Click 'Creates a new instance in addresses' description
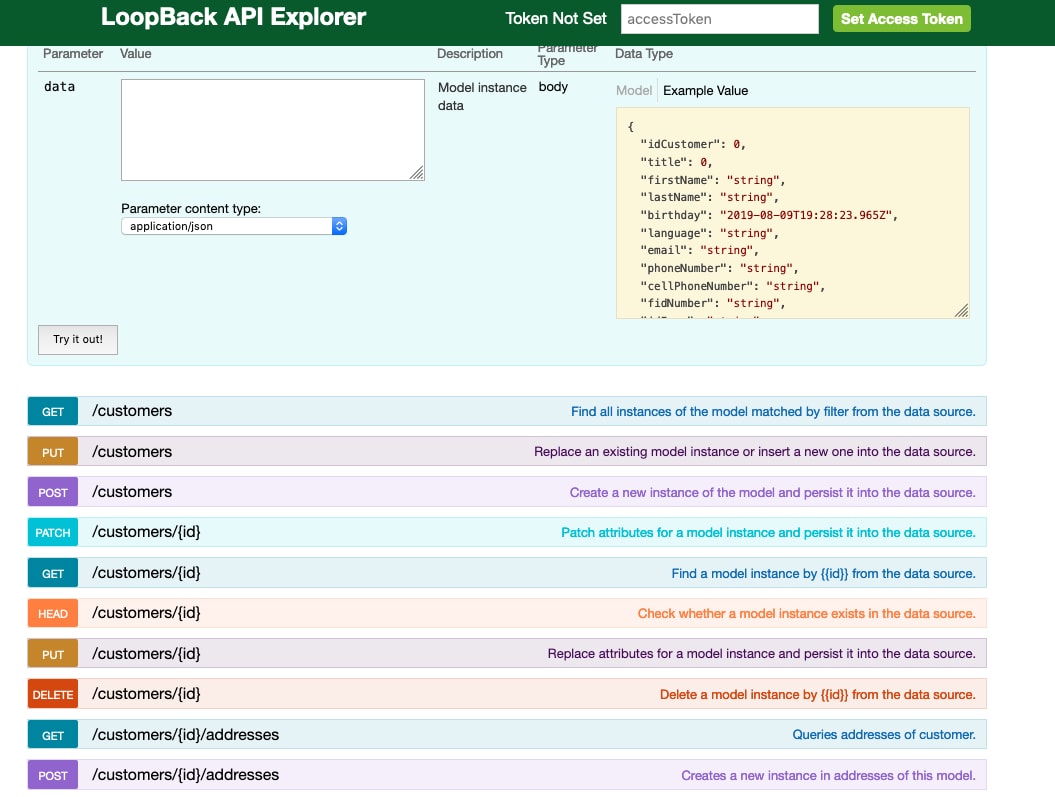Screen dimensions: 1055x797 [x=828, y=775]
